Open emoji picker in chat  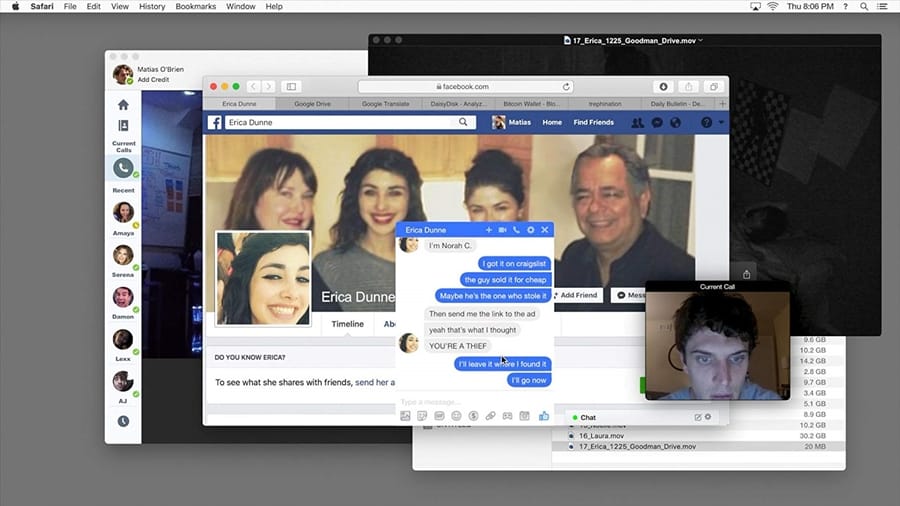[x=456, y=416]
